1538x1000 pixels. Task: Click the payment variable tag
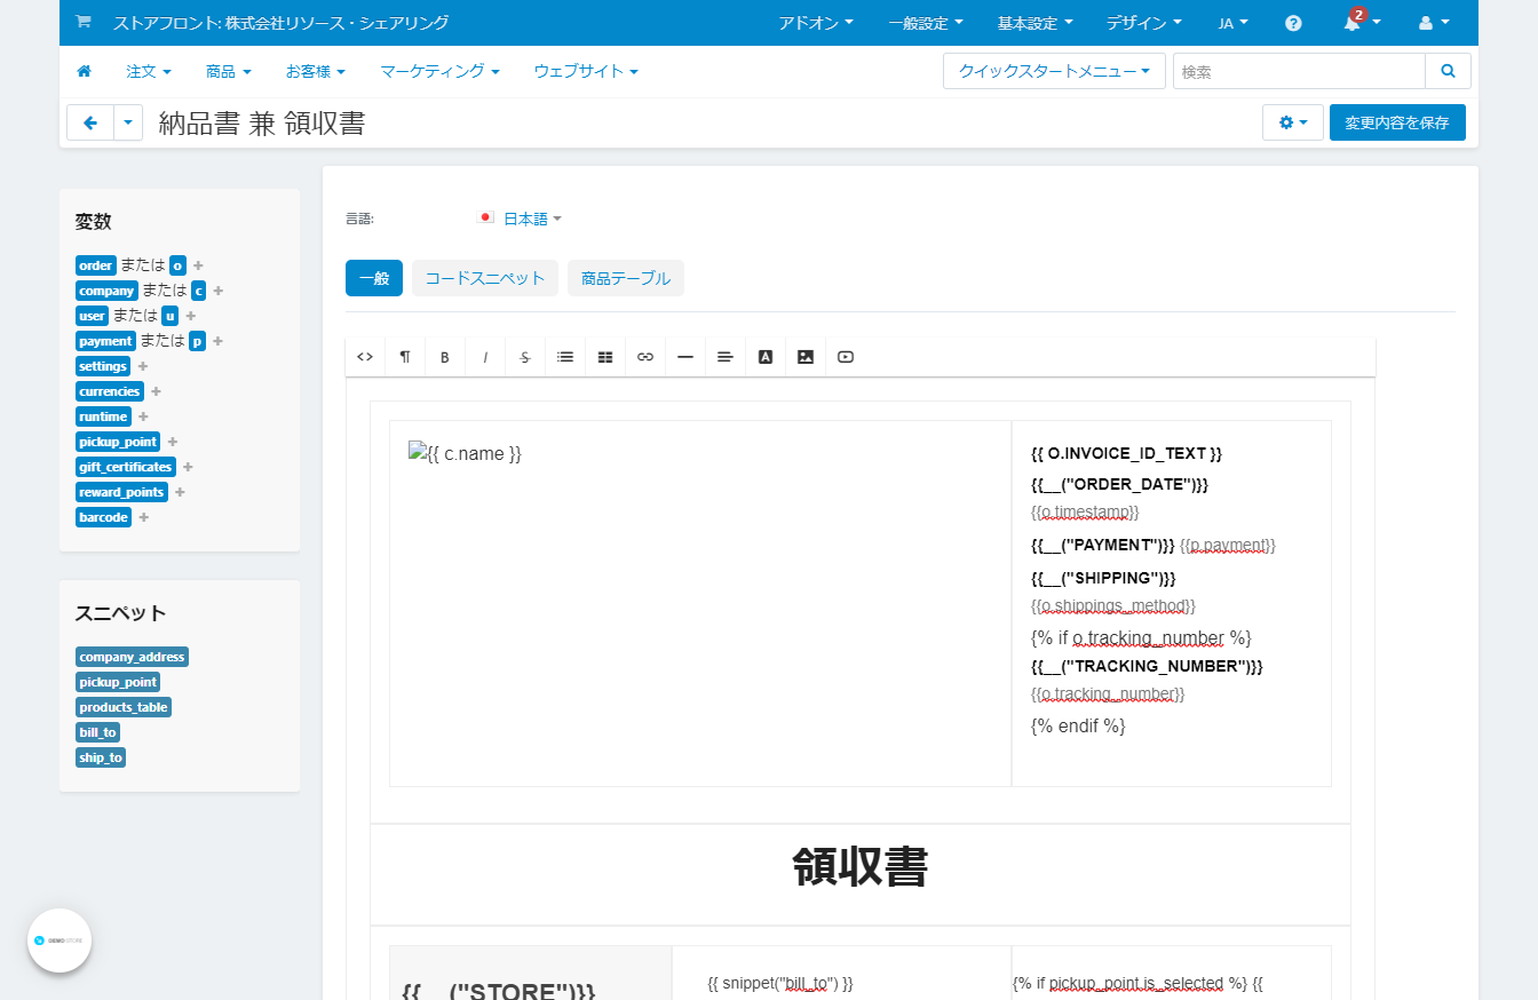pyautogui.click(x=105, y=341)
